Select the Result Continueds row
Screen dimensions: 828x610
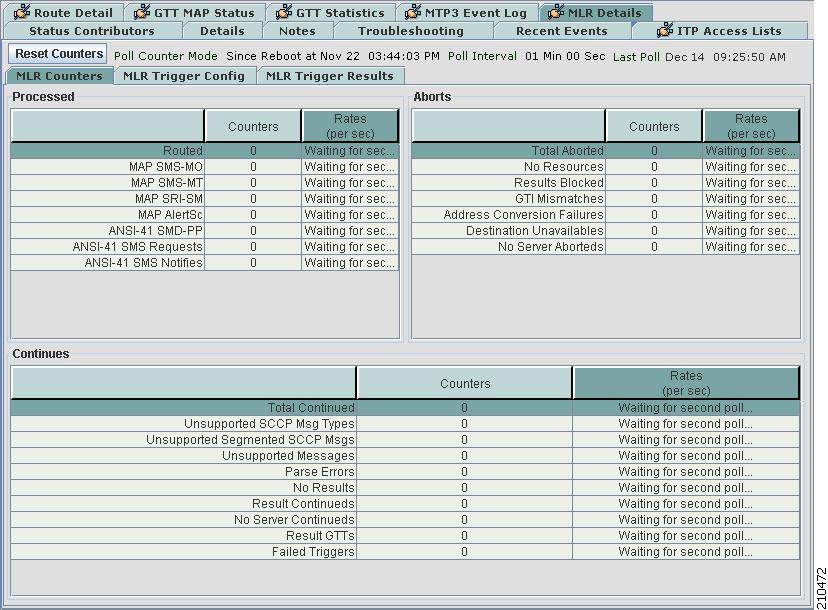[x=405, y=504]
